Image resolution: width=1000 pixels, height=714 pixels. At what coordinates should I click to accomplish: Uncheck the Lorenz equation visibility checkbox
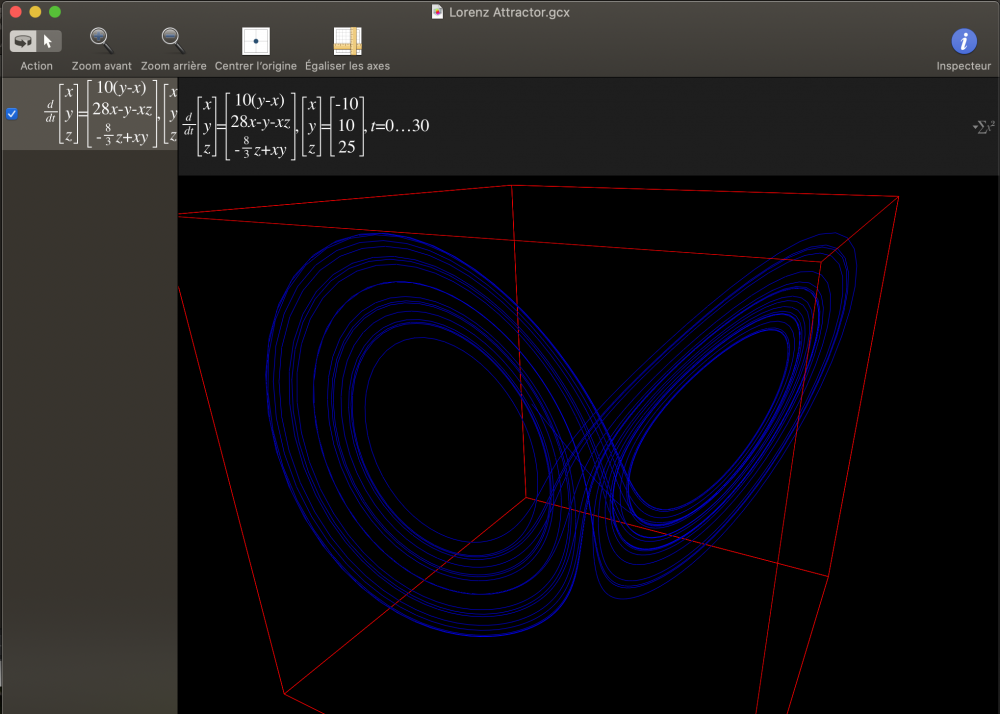point(12,113)
